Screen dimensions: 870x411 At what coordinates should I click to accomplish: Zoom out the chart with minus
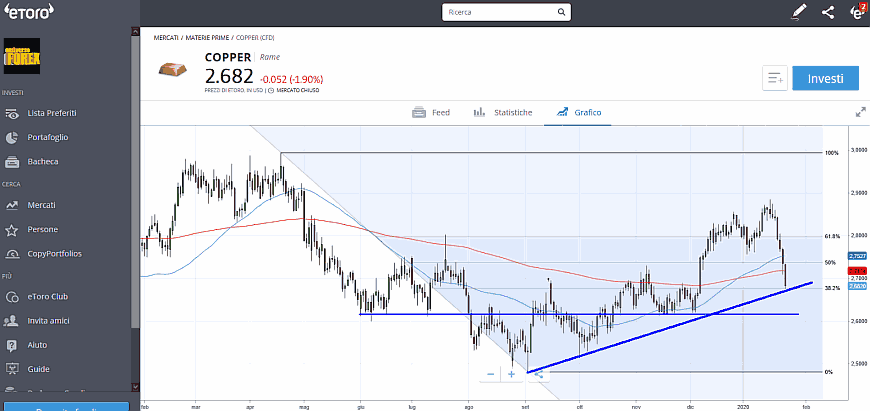pos(490,374)
